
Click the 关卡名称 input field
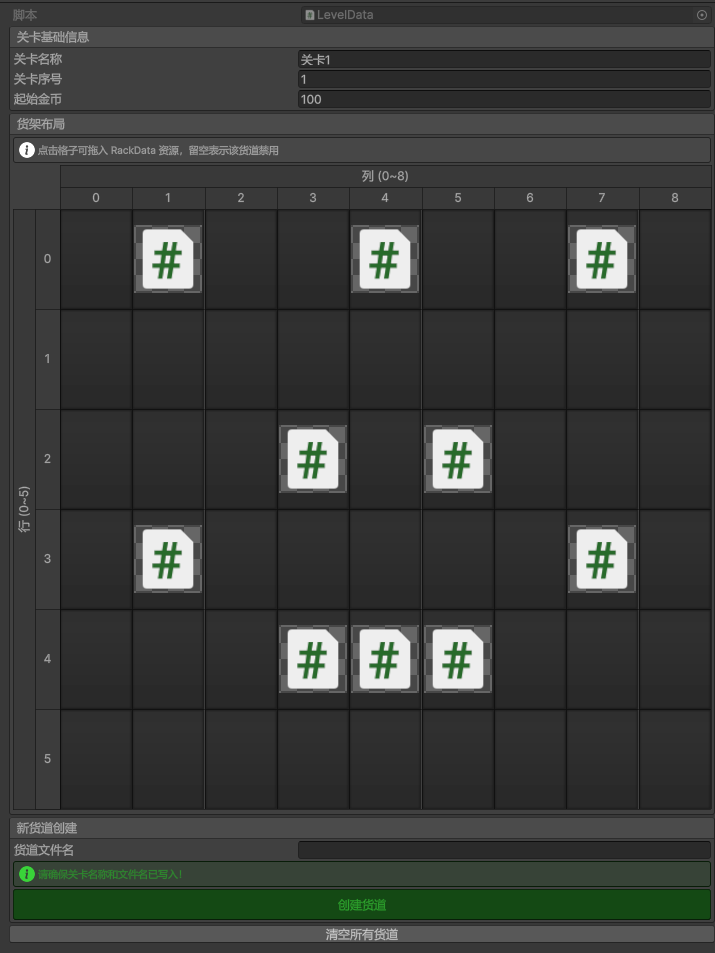pyautogui.click(x=504, y=59)
